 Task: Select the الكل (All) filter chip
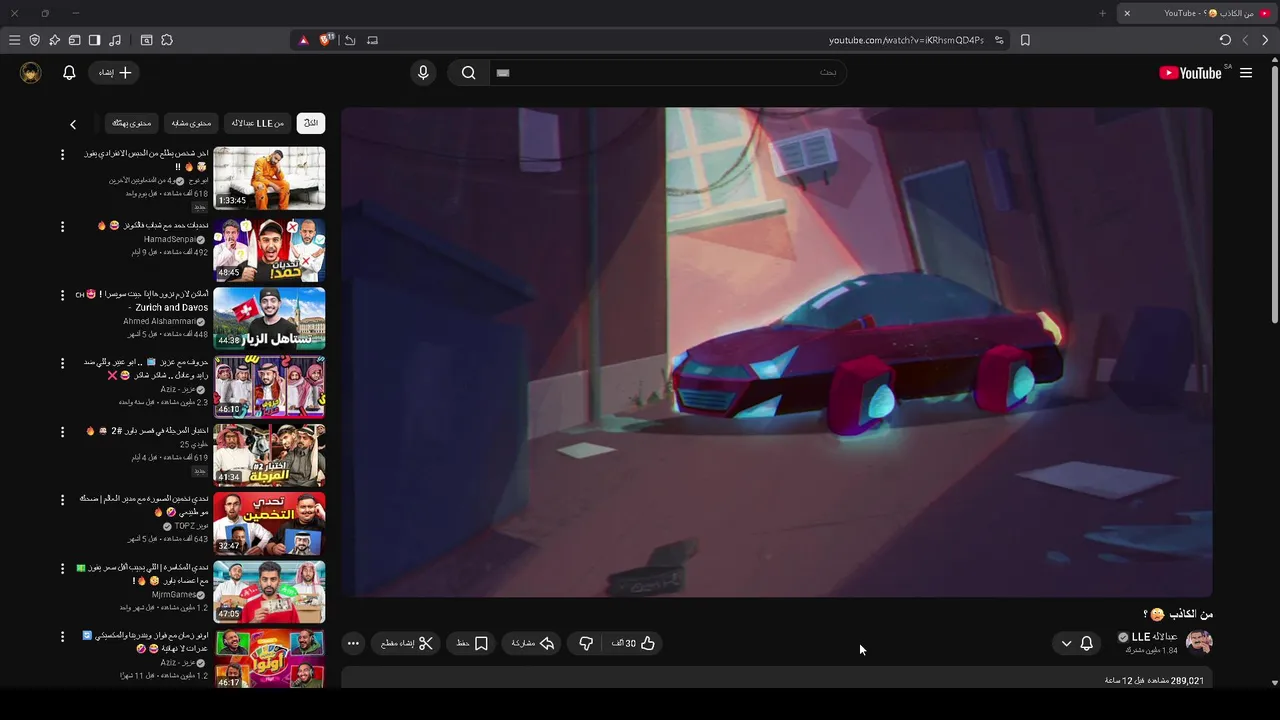coord(311,123)
